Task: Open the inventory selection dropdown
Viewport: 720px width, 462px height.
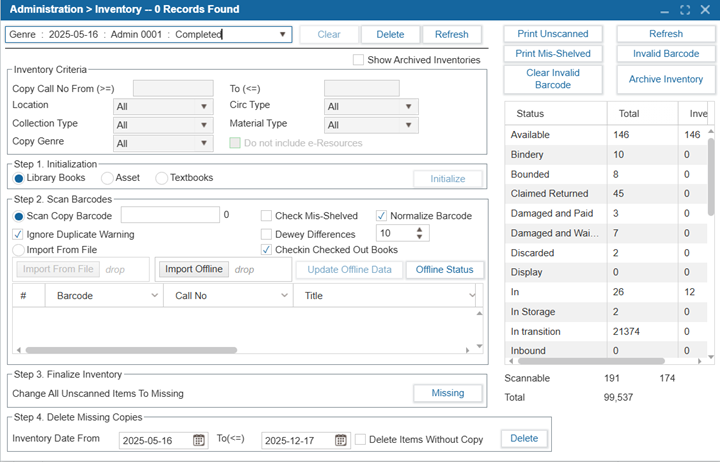Action: pos(282,34)
